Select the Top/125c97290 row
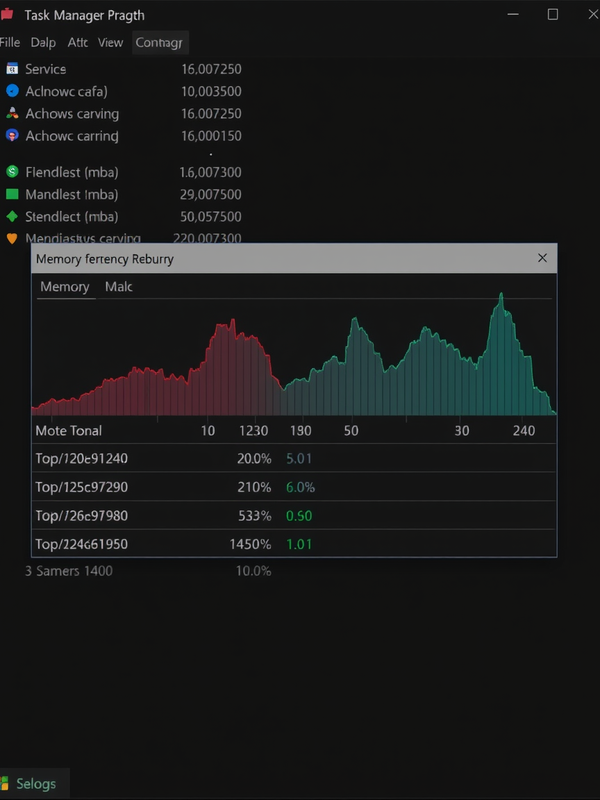 click(x=294, y=487)
